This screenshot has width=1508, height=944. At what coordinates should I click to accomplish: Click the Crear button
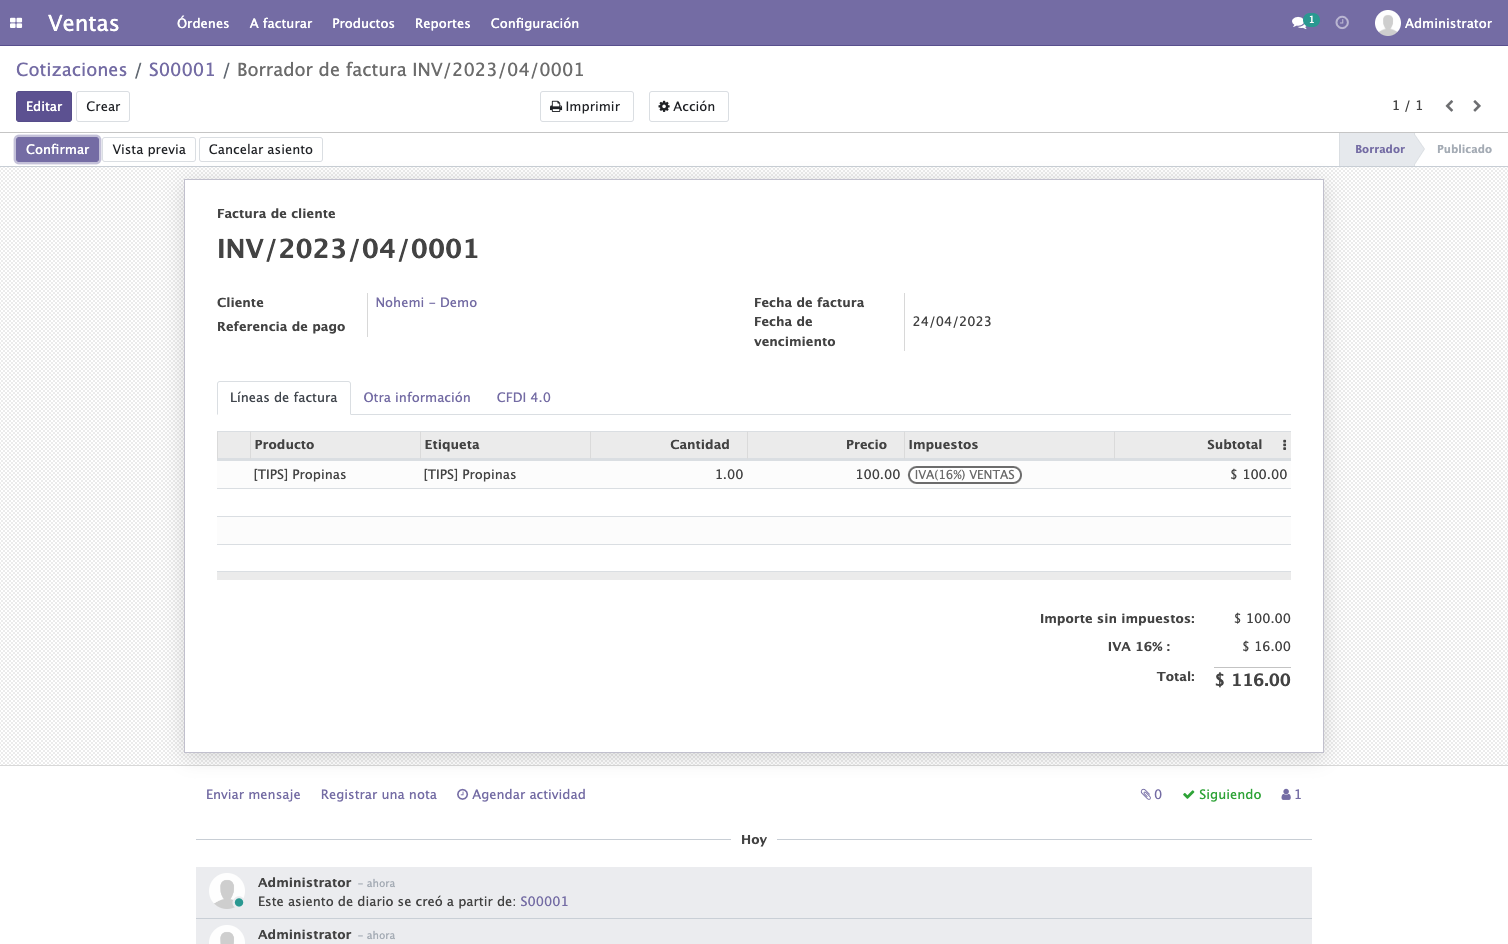(x=103, y=107)
